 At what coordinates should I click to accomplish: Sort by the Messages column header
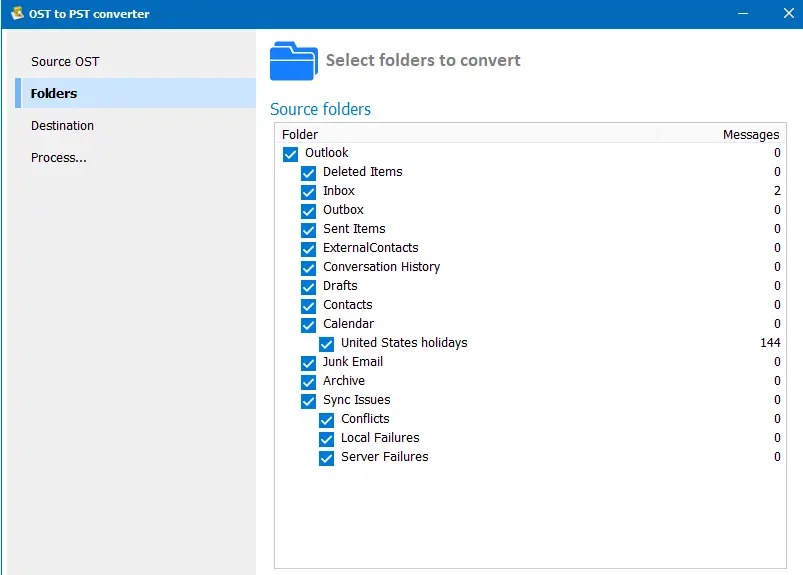(750, 134)
